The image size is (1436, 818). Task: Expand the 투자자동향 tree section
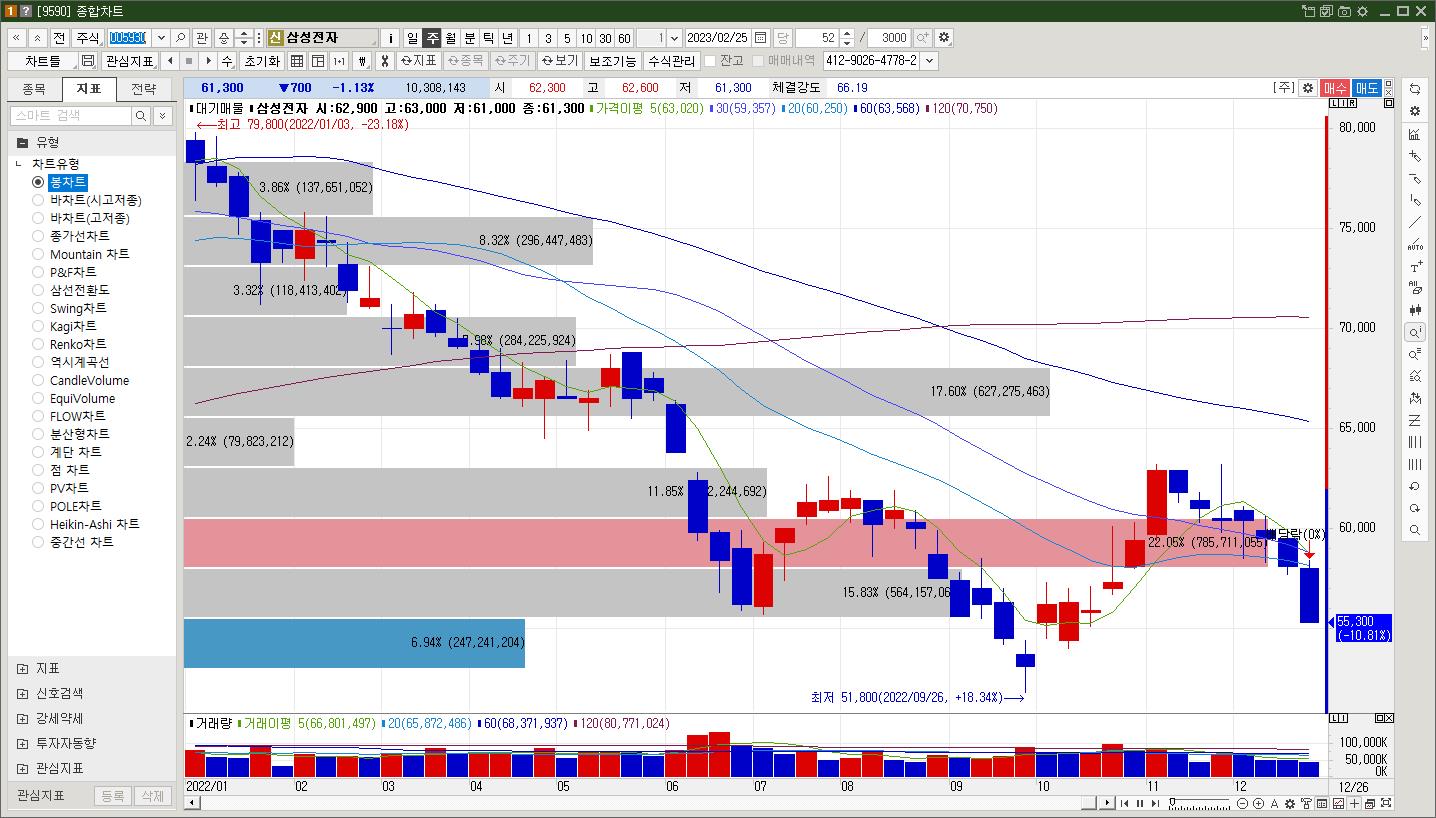(22, 743)
